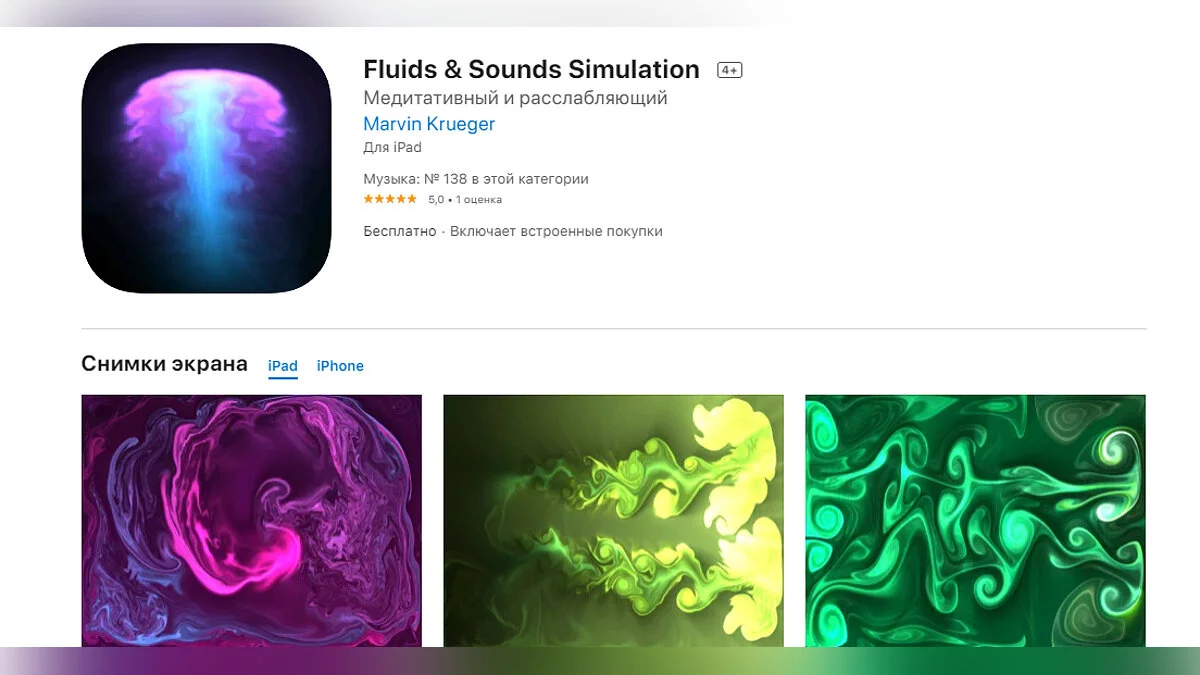
Task: Switch to the iPhone screenshots tab
Action: click(340, 366)
